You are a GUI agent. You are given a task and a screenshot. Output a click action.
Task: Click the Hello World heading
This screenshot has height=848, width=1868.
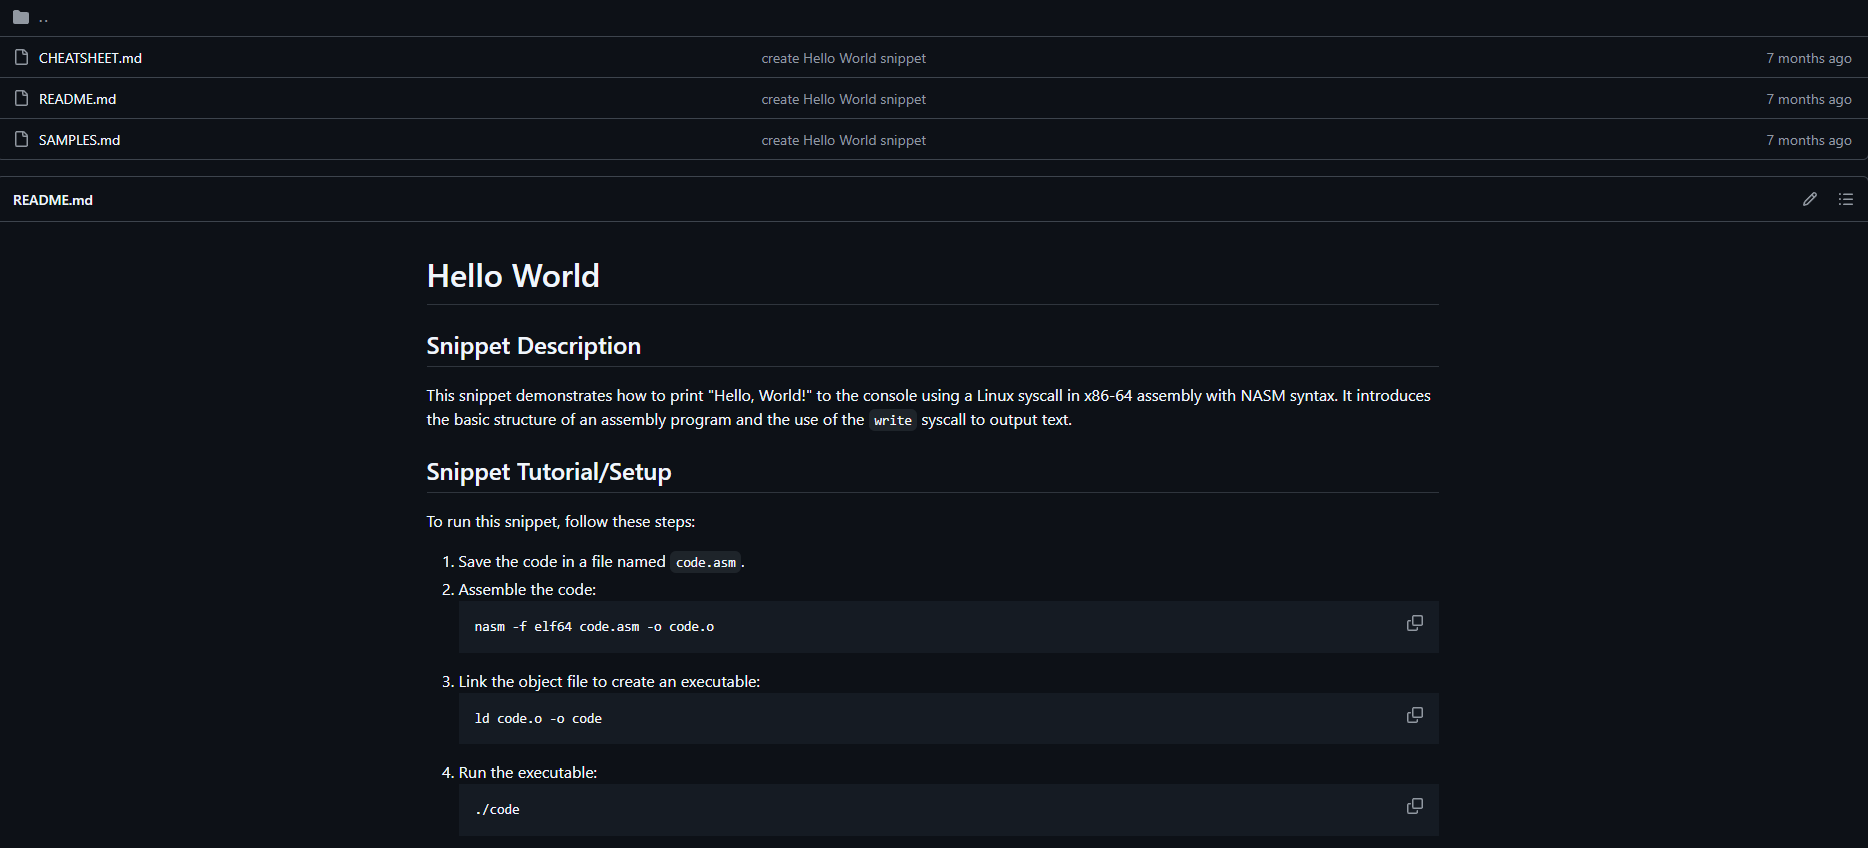pyautogui.click(x=513, y=276)
